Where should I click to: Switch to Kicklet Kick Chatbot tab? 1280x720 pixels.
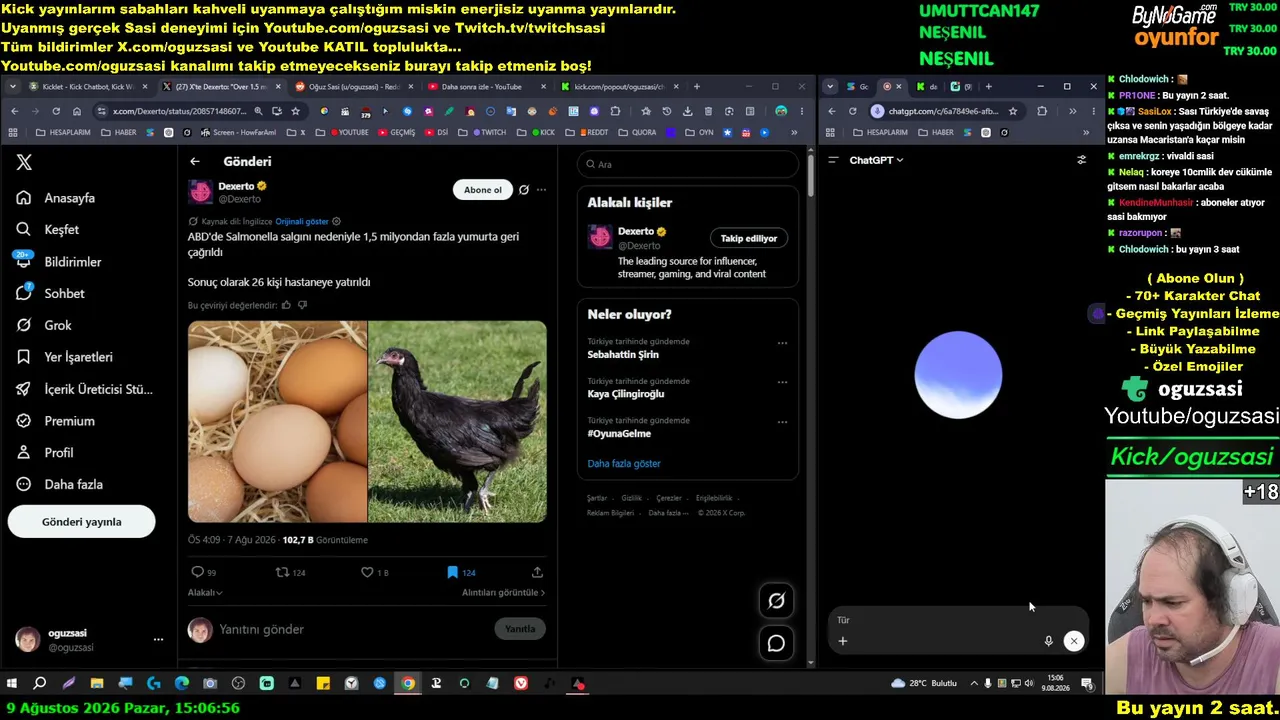(x=88, y=87)
